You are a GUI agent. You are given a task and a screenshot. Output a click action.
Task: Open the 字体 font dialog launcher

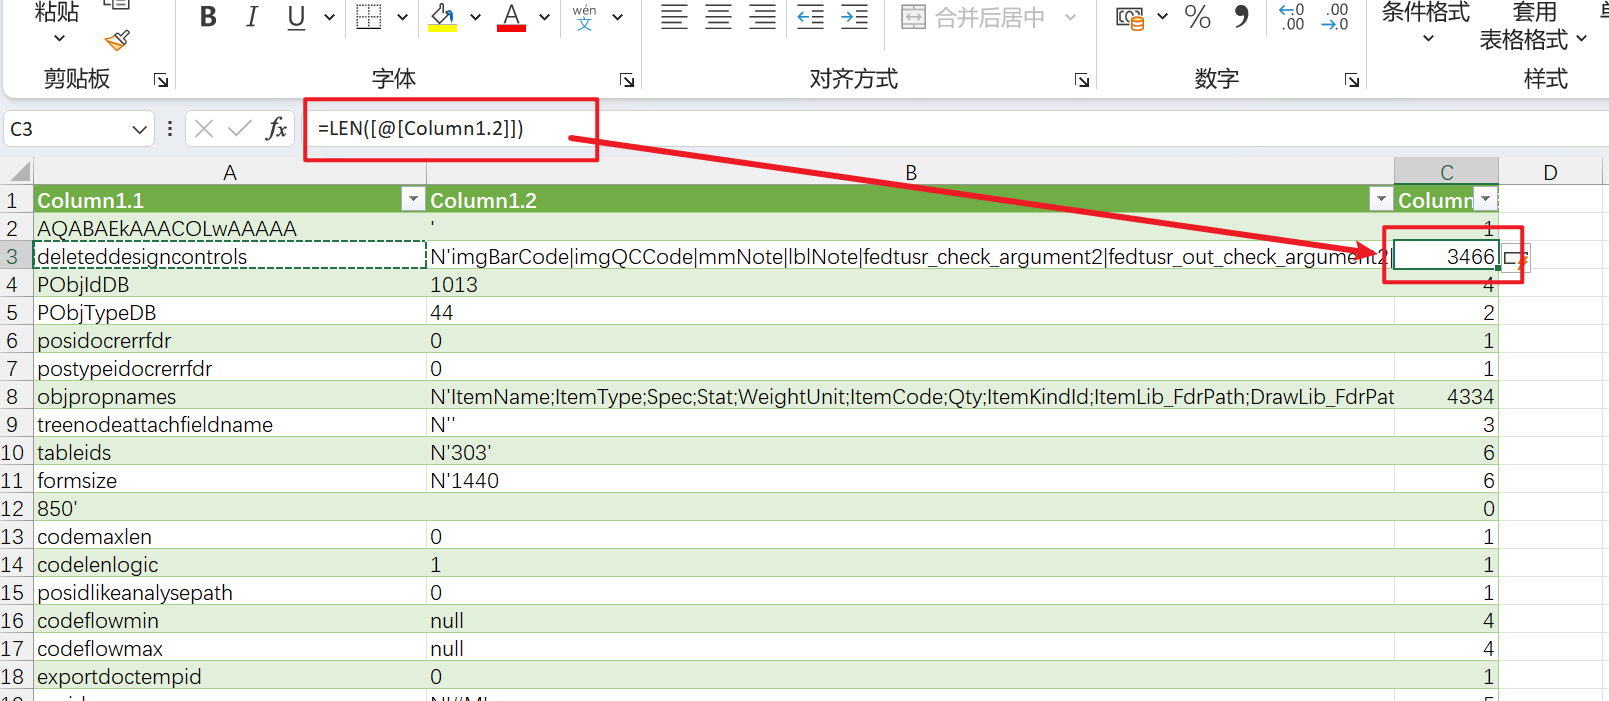coord(627,80)
